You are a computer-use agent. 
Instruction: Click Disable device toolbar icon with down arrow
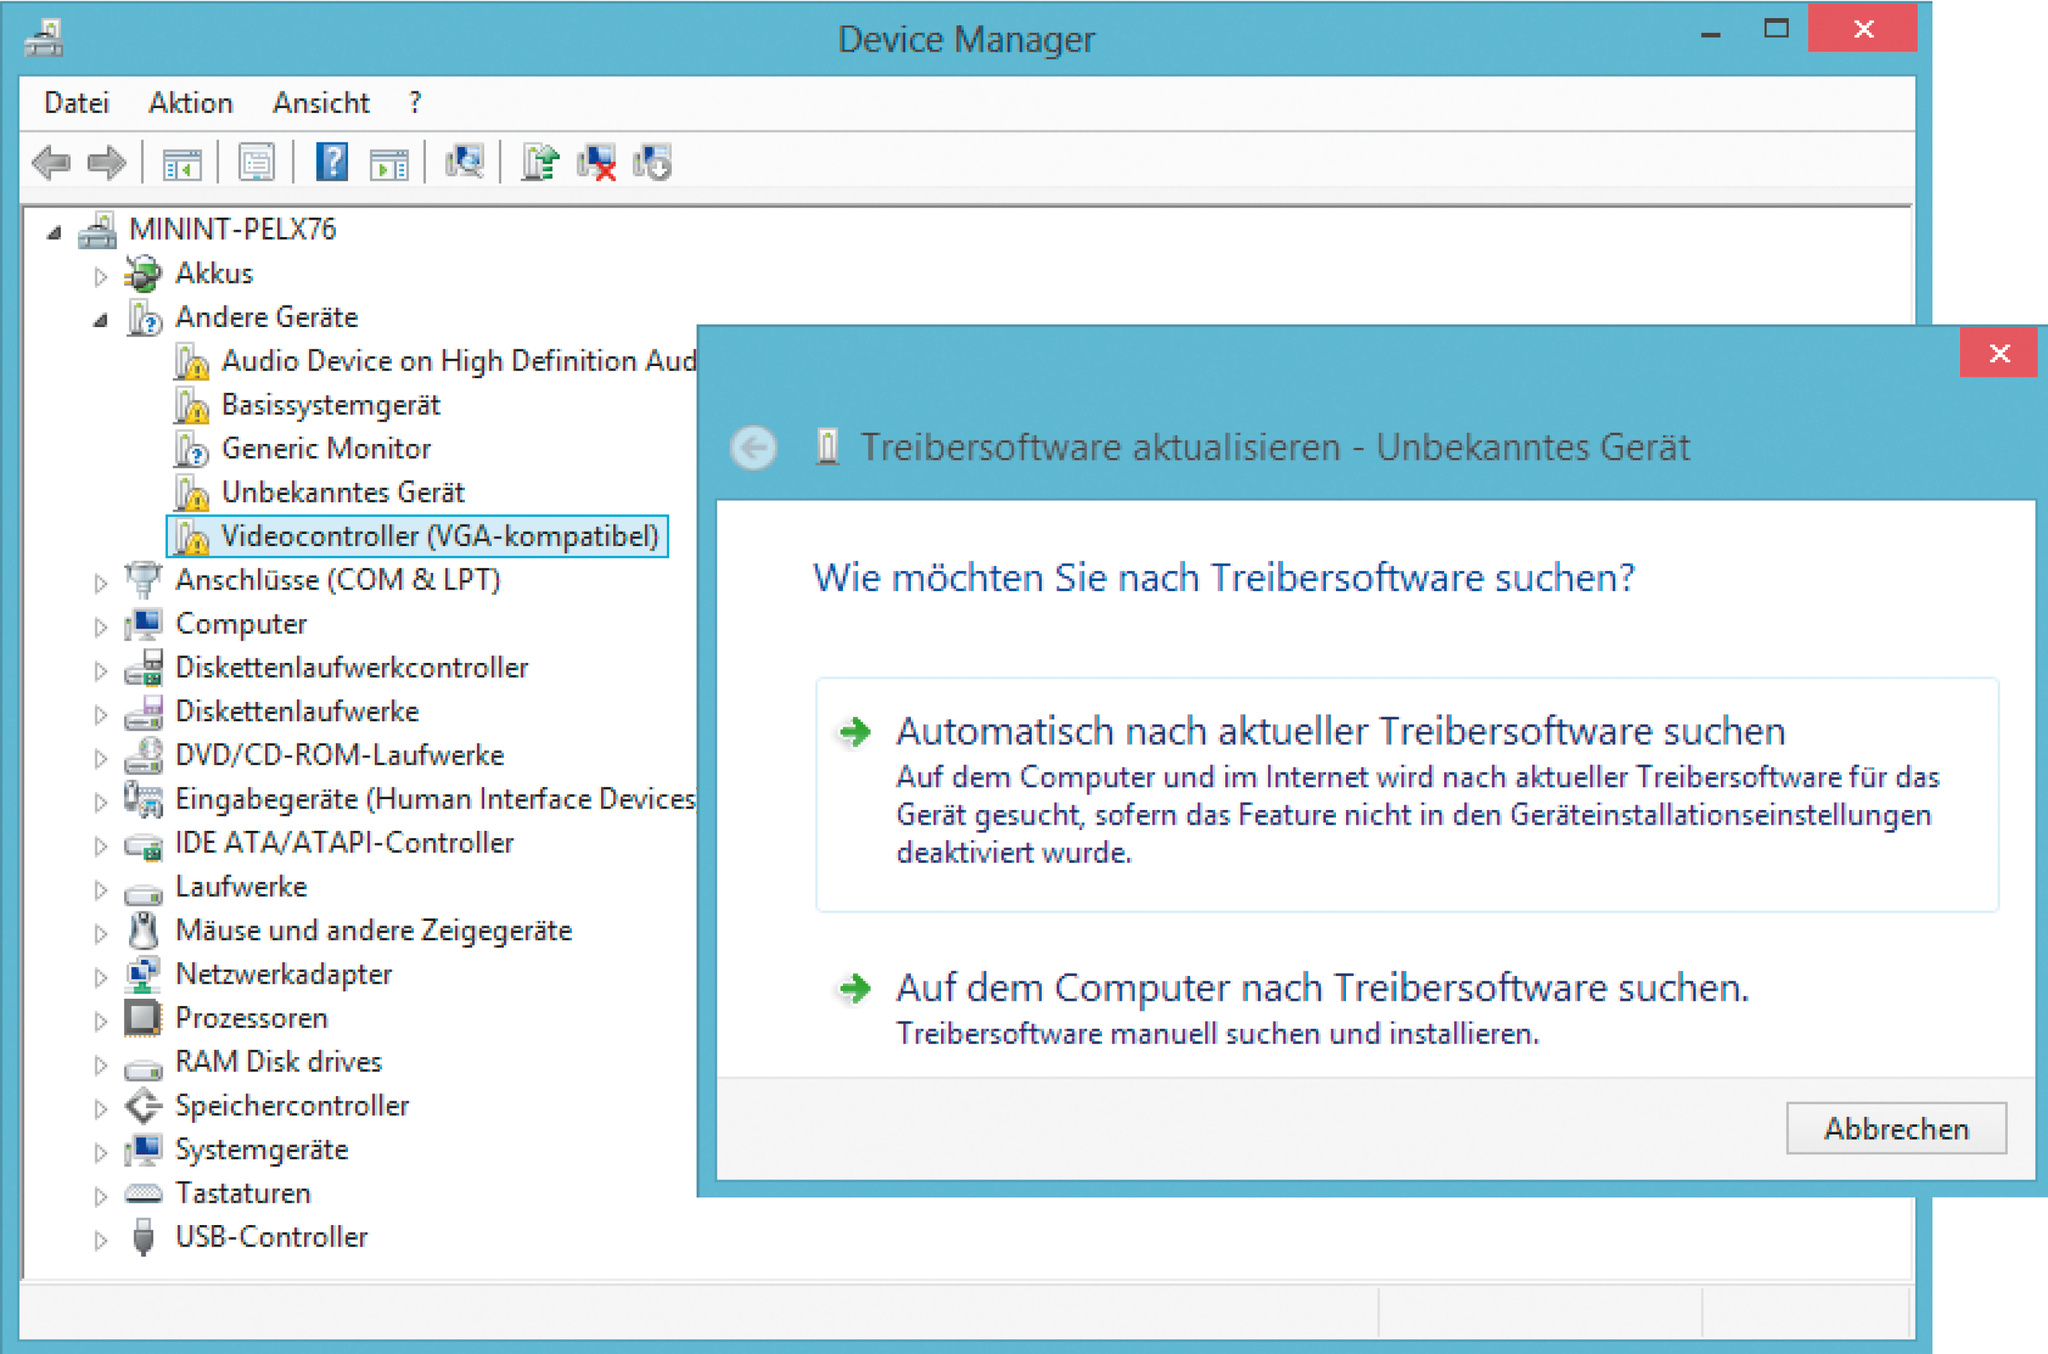point(652,162)
